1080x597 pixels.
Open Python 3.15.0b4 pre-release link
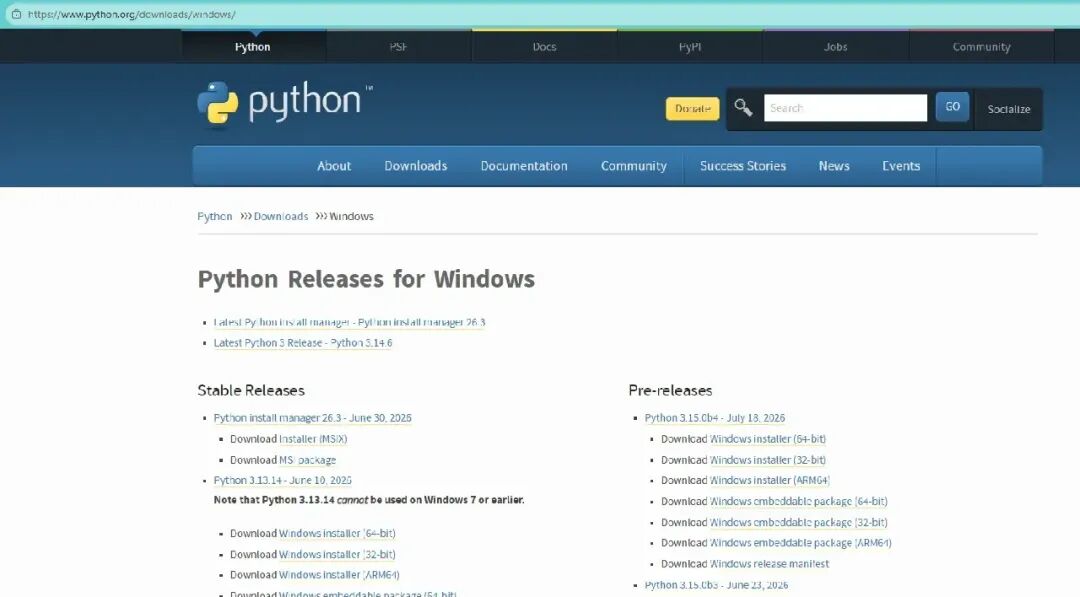click(715, 418)
